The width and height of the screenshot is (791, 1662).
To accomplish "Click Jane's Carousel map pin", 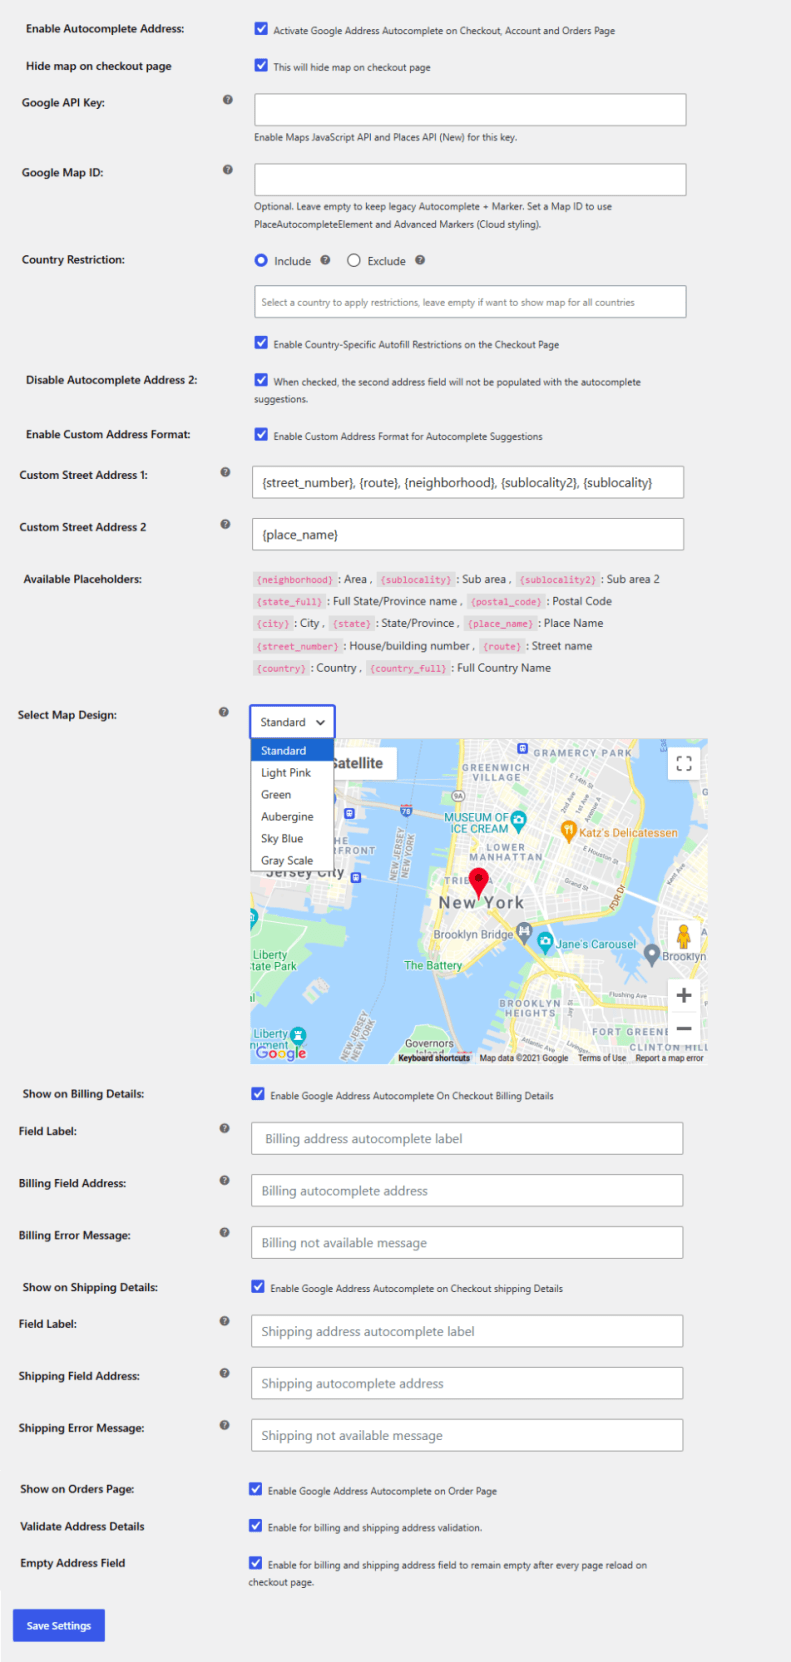I will point(545,941).
